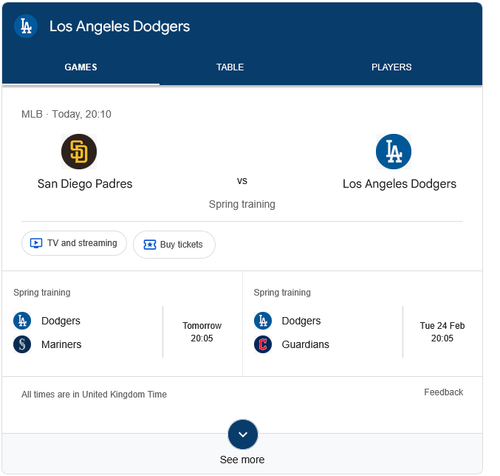Switch to the PLAYERS tab
This screenshot has width=500, height=476.
click(391, 67)
